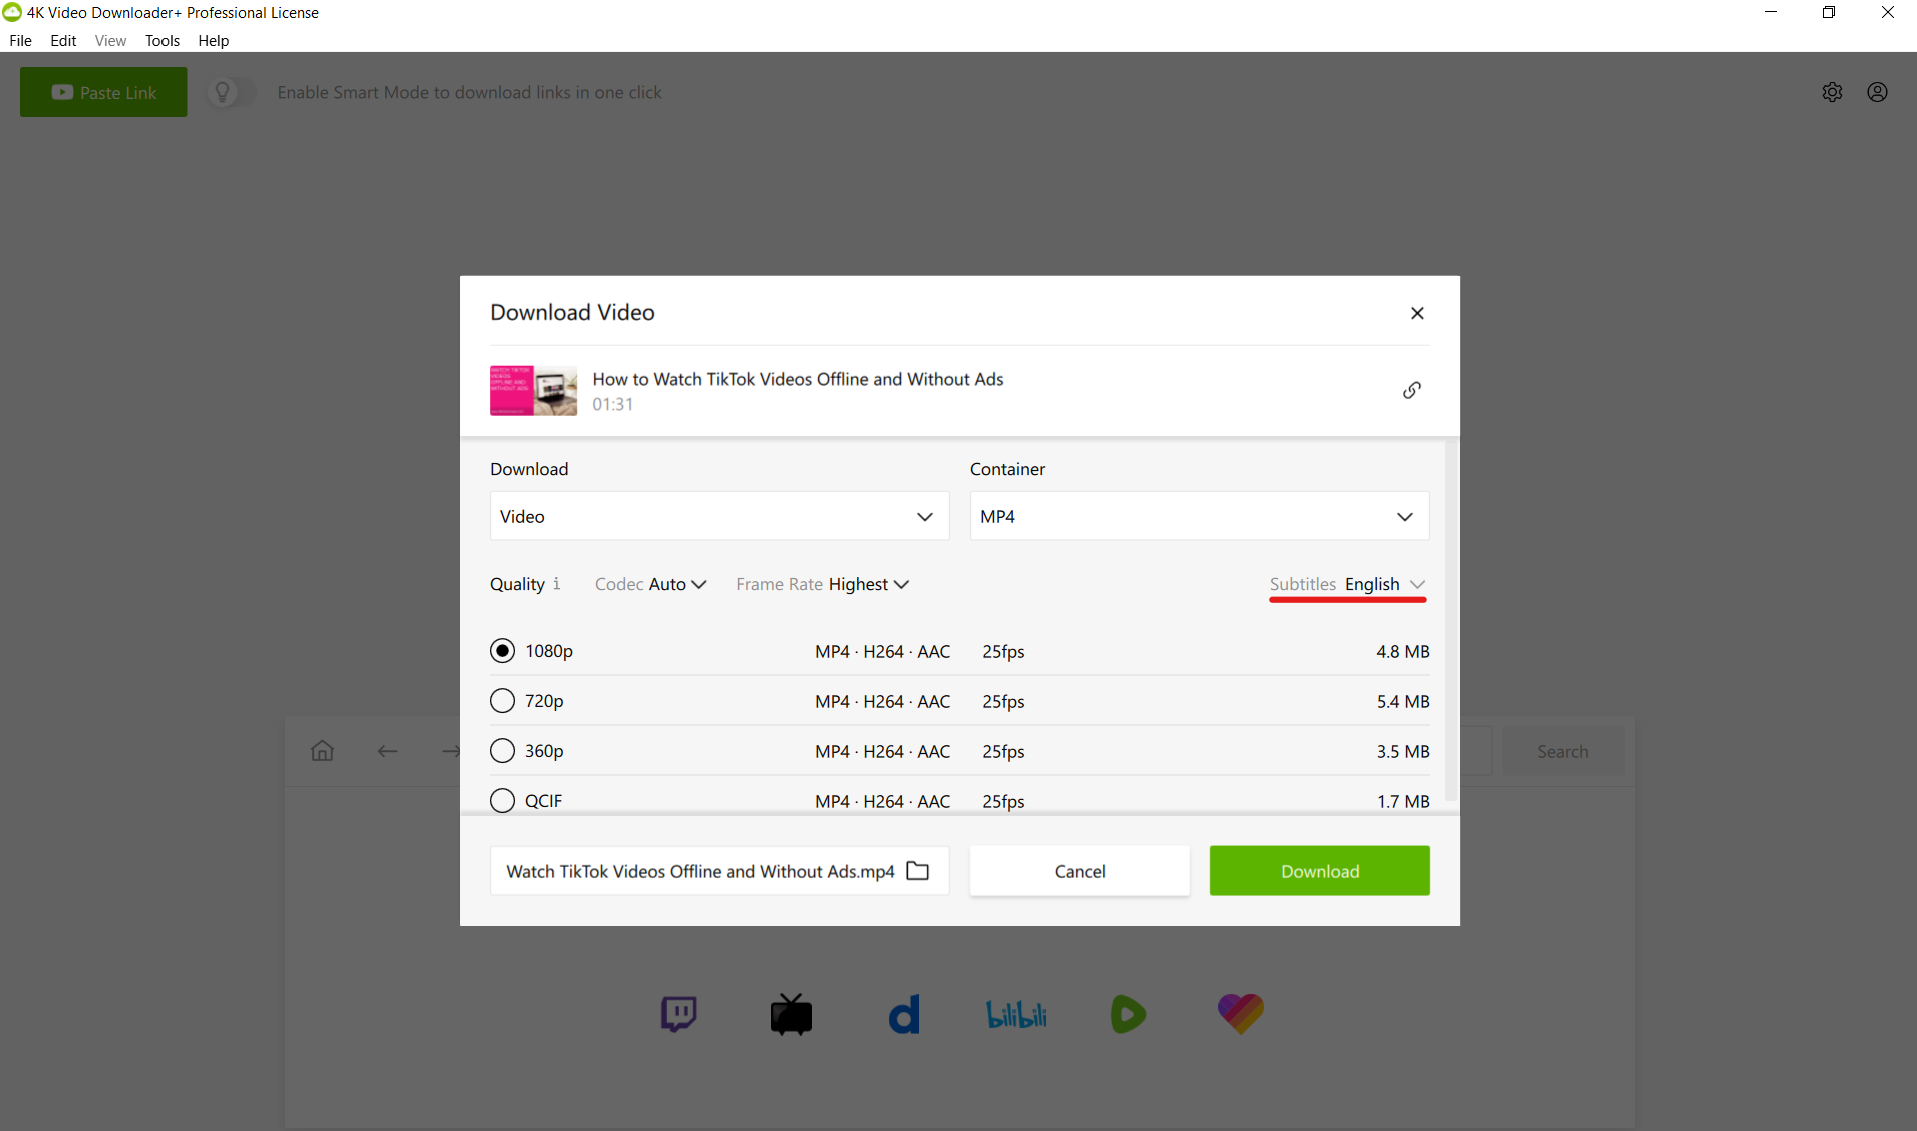Open the Edit menu
The height and width of the screenshot is (1131, 1917).
63,40
